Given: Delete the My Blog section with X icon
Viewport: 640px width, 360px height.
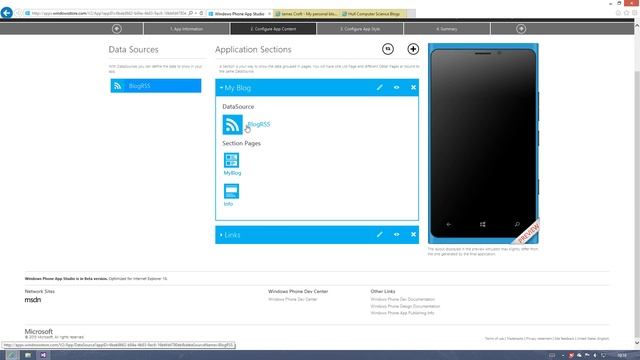Looking at the screenshot, I should point(413,87).
